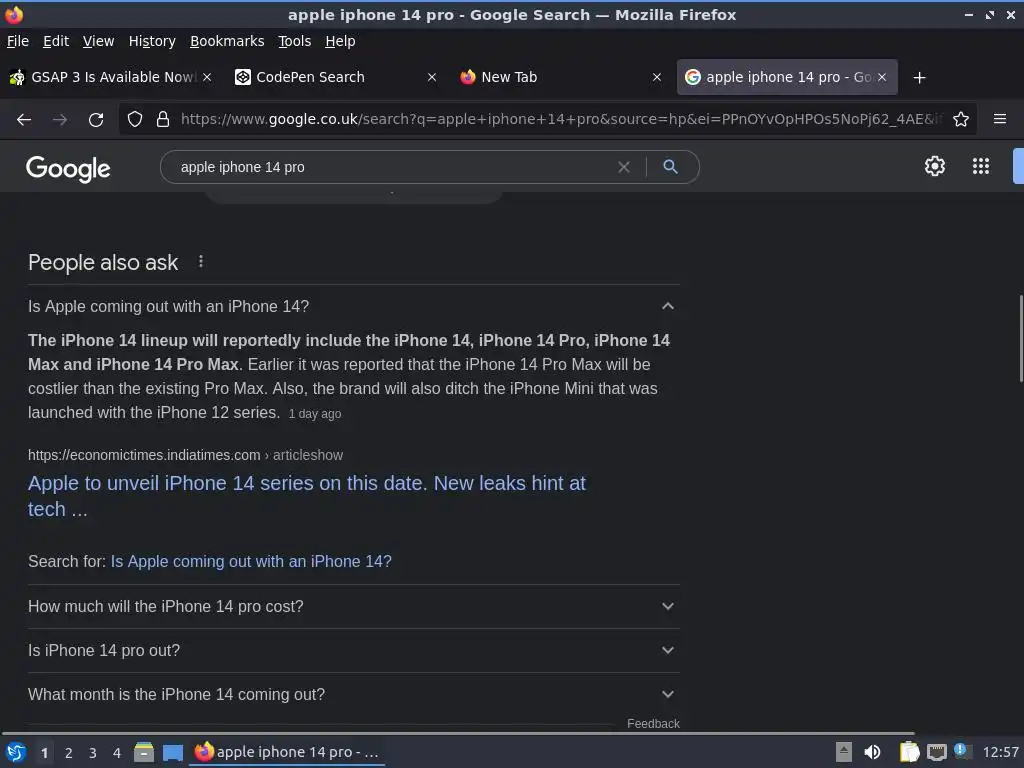Click the vertical page scrollbar thumb
This screenshot has height=768, width=1024.
pos(1019,338)
